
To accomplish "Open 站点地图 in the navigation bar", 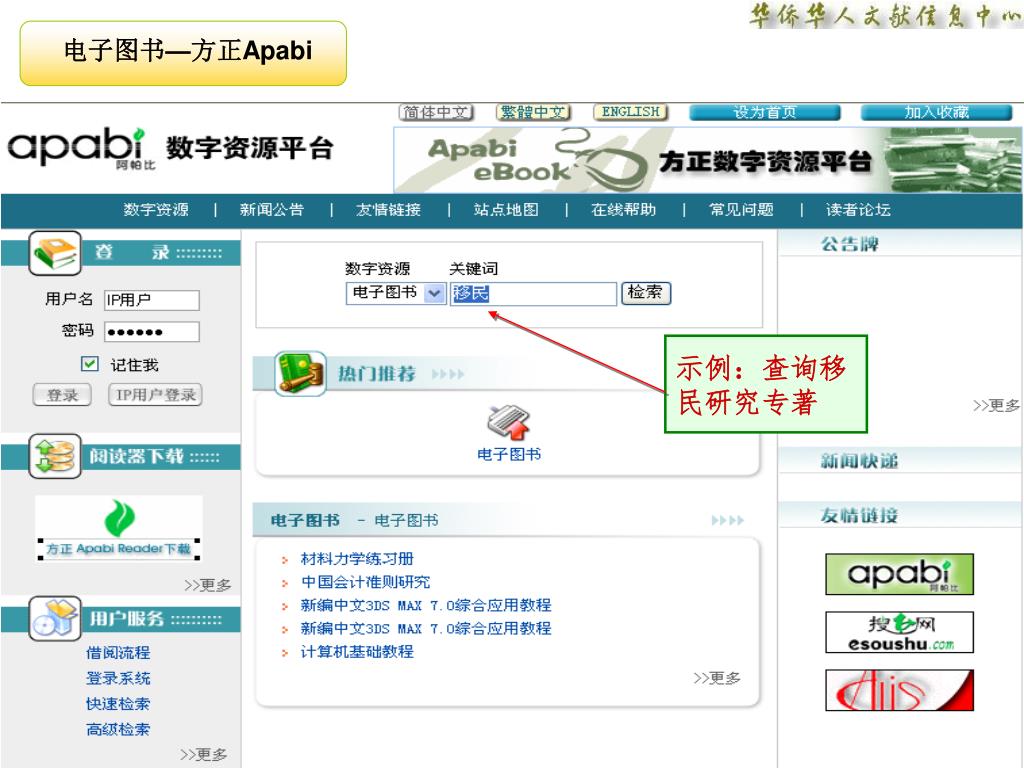I will (x=506, y=210).
